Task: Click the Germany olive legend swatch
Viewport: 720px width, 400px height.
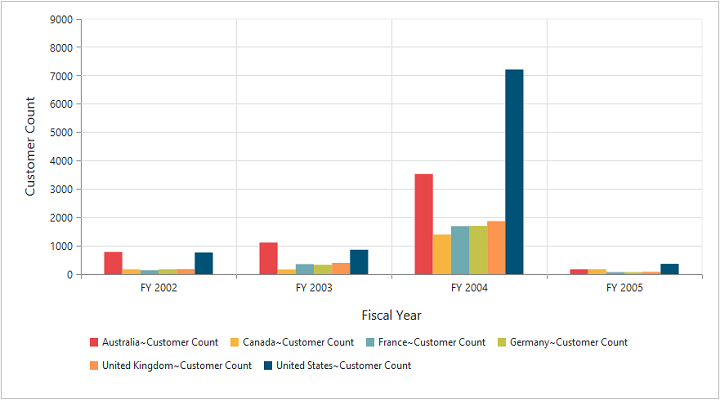Action: (501, 343)
